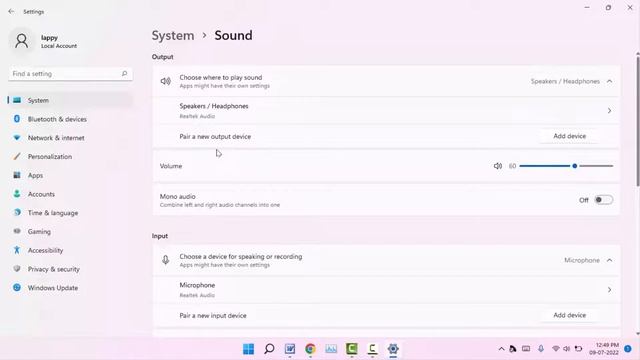Open Accounts settings
This screenshot has height=360, width=640.
tap(70, 194)
